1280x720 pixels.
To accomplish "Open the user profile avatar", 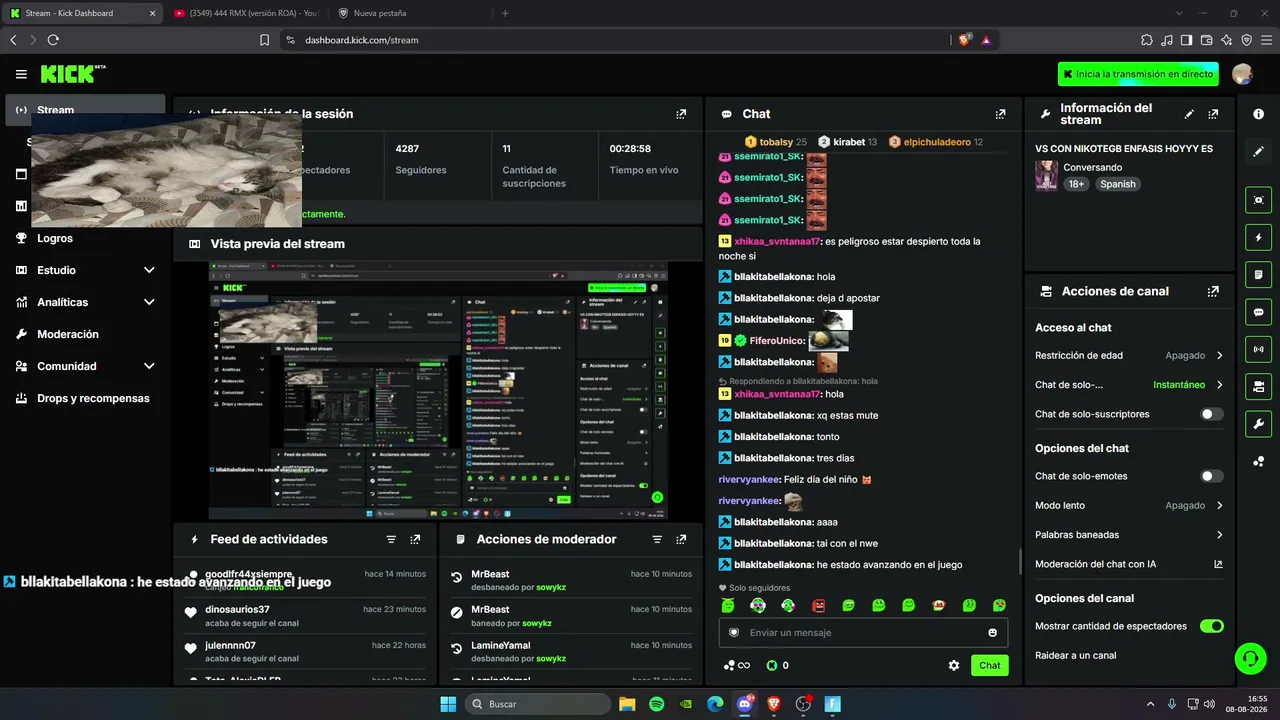I will click(1242, 74).
